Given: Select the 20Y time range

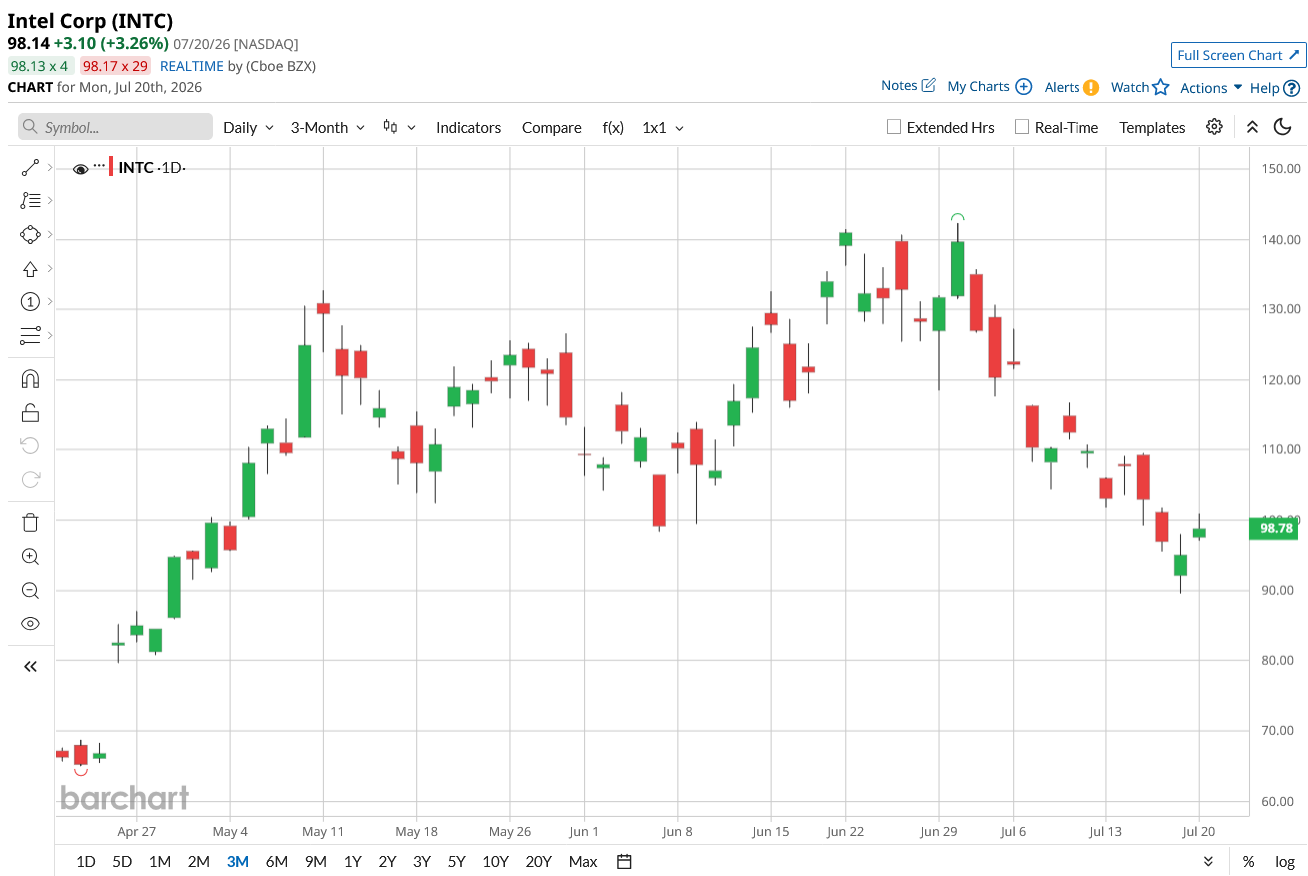Looking at the screenshot, I should point(538,861).
